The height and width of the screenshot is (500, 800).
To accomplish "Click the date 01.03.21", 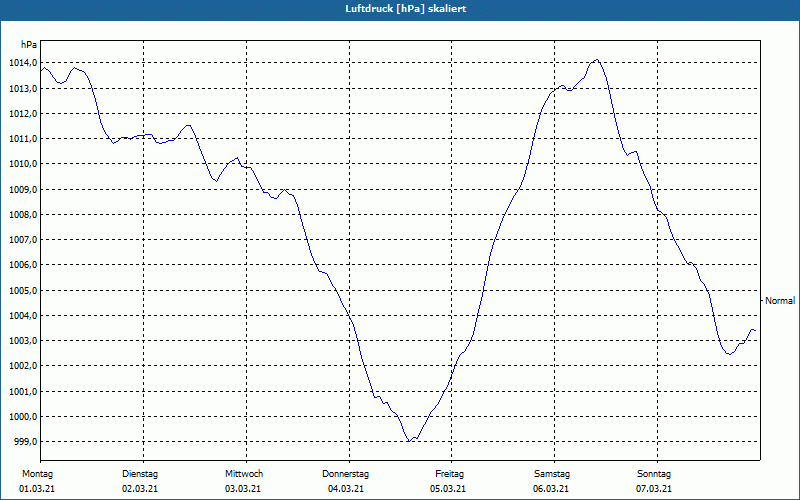I will point(37,489).
